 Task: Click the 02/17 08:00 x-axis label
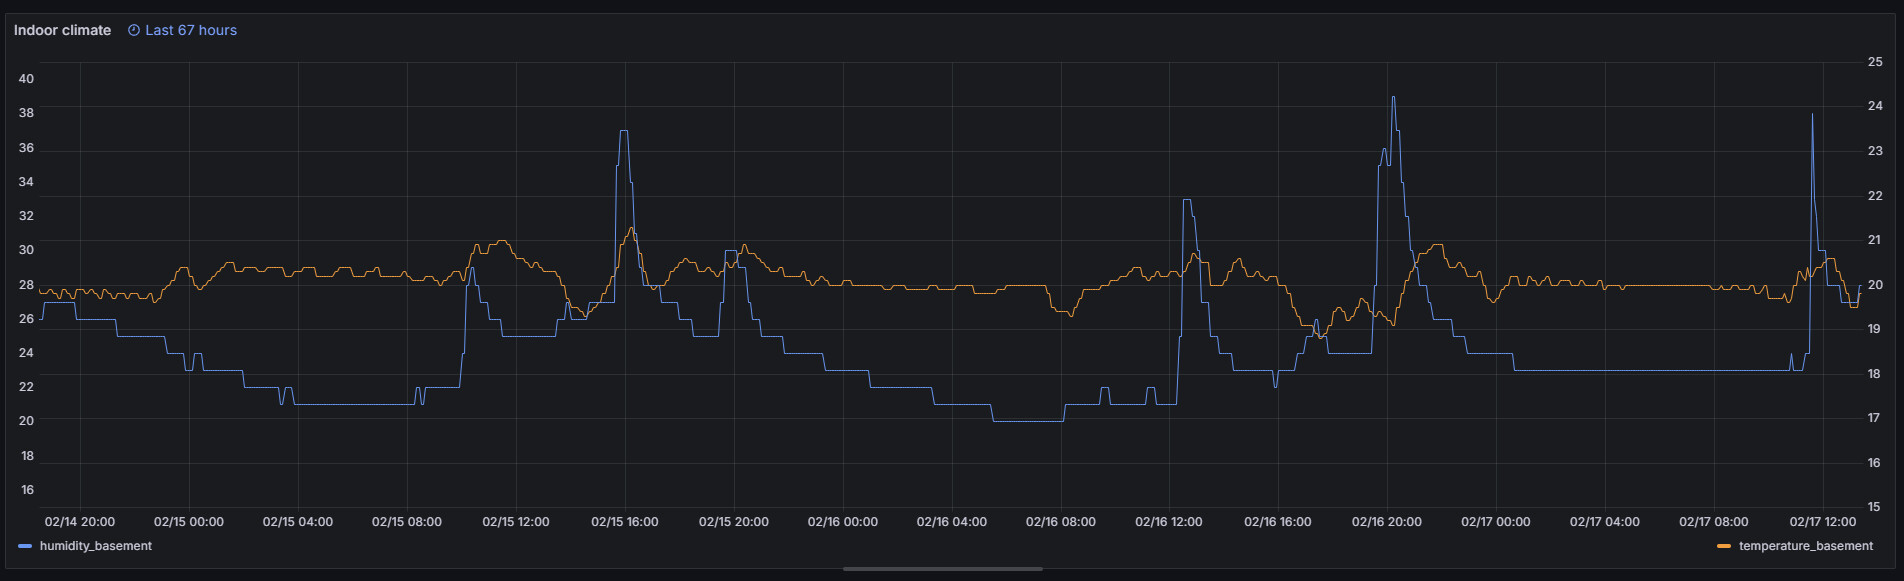(1713, 522)
